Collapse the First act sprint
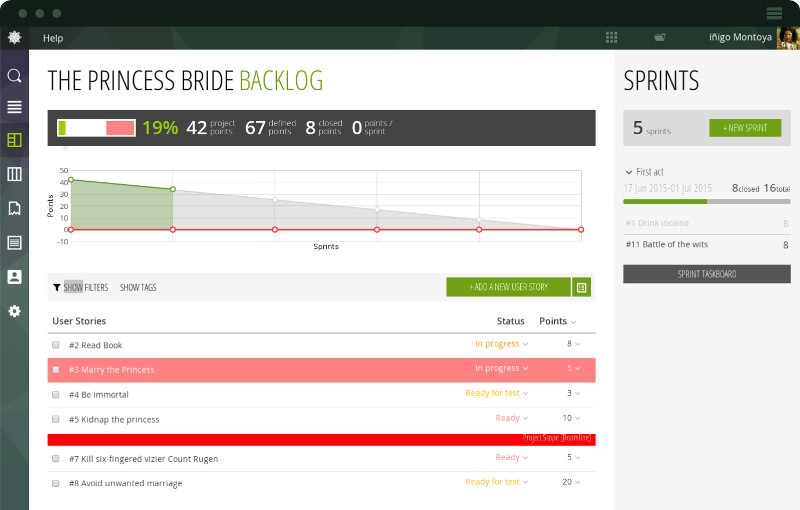 tap(629, 172)
